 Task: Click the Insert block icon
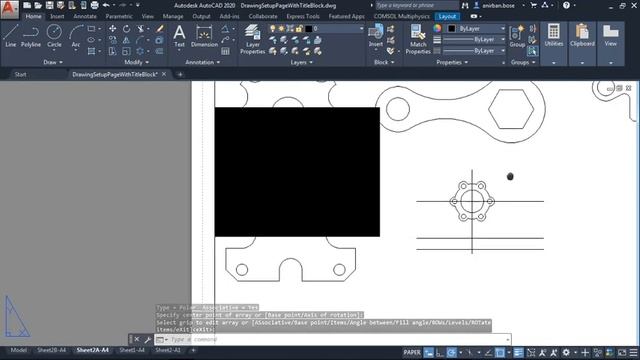376,35
